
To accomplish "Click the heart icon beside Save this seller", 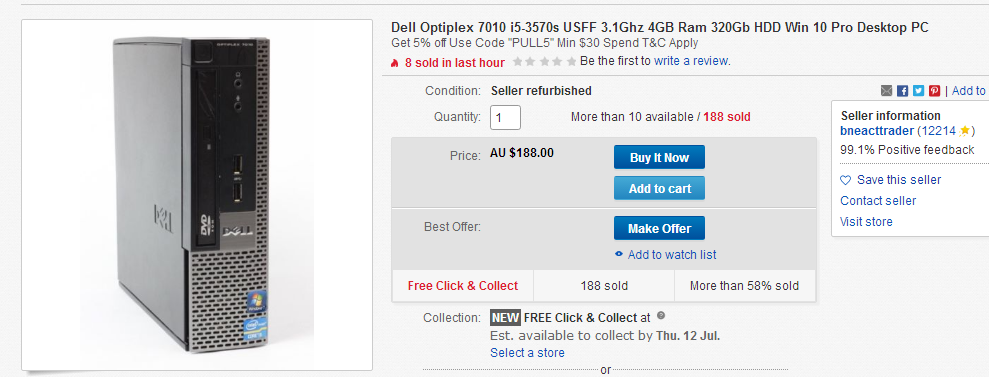I will pyautogui.click(x=846, y=180).
